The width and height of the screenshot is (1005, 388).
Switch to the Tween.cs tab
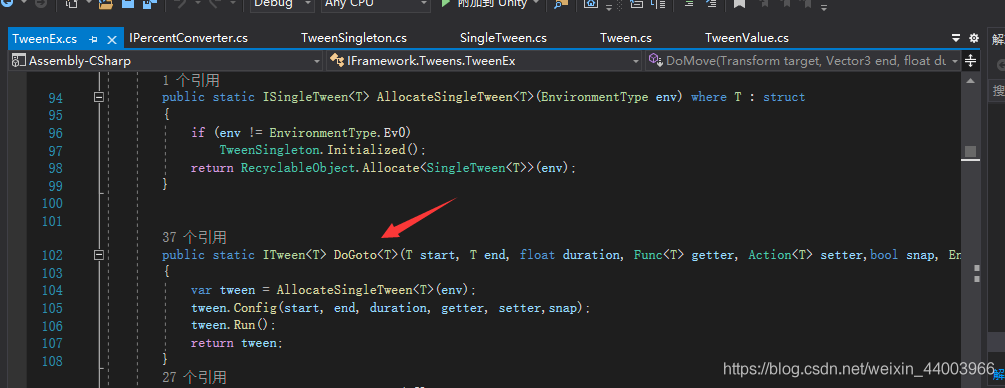[626, 38]
